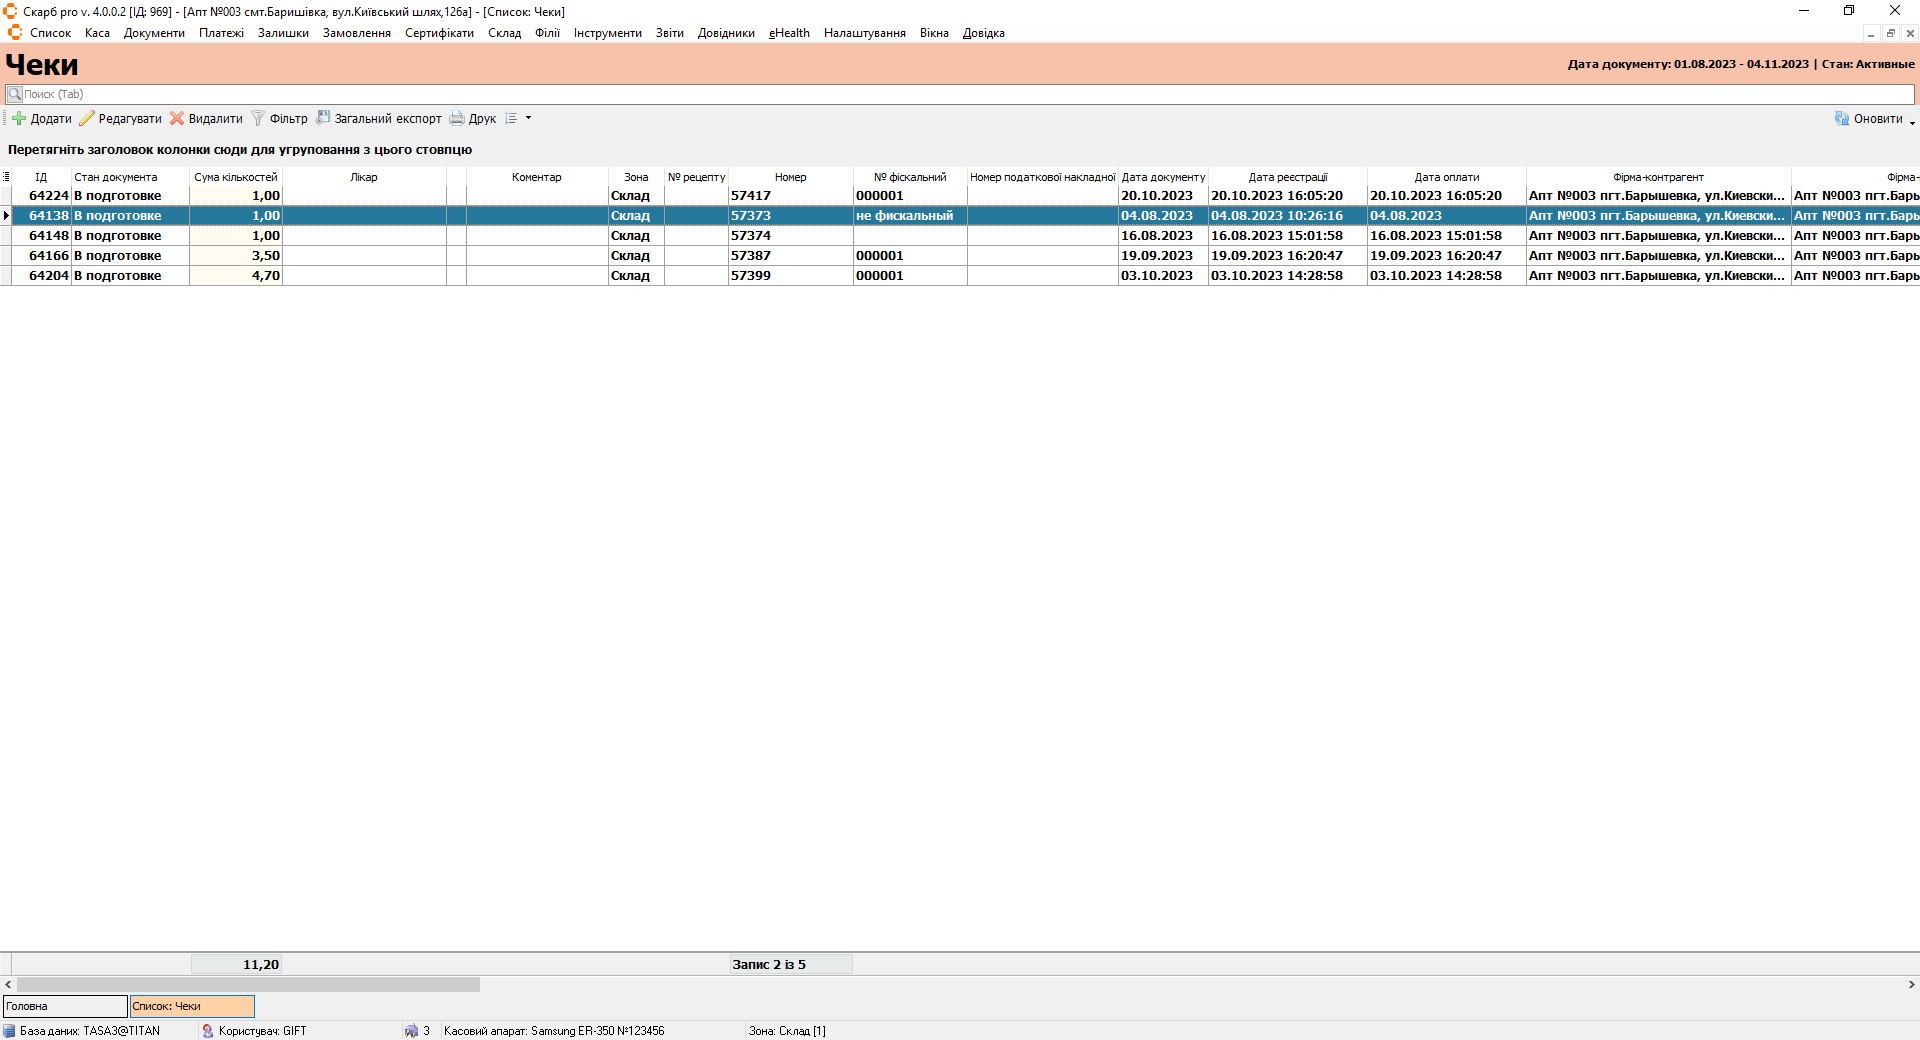The image size is (1920, 1040).
Task: Sort by Дата документу column header
Action: pos(1163,177)
